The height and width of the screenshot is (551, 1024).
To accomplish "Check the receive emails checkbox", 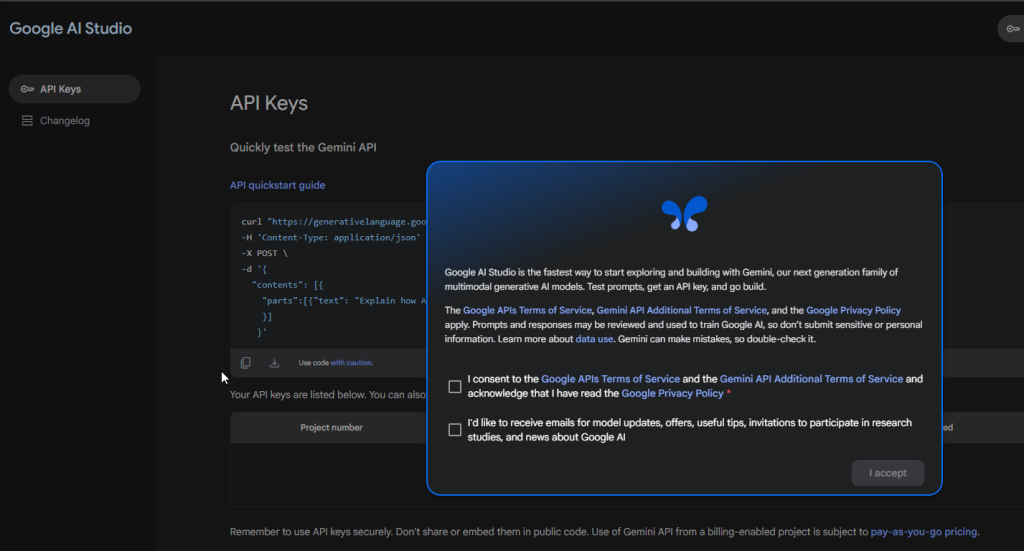I will click(x=455, y=430).
